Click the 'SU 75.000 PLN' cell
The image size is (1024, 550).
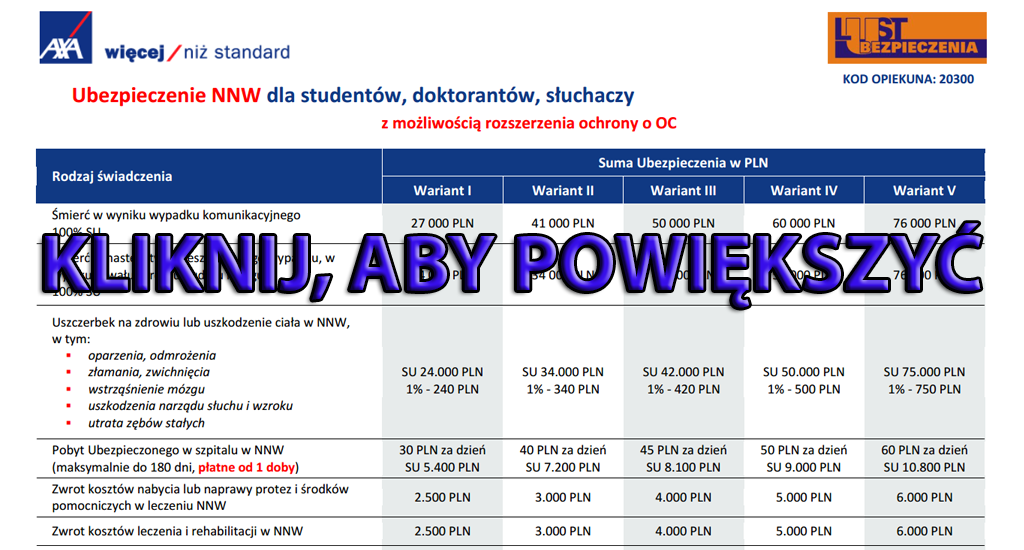pyautogui.click(x=924, y=372)
